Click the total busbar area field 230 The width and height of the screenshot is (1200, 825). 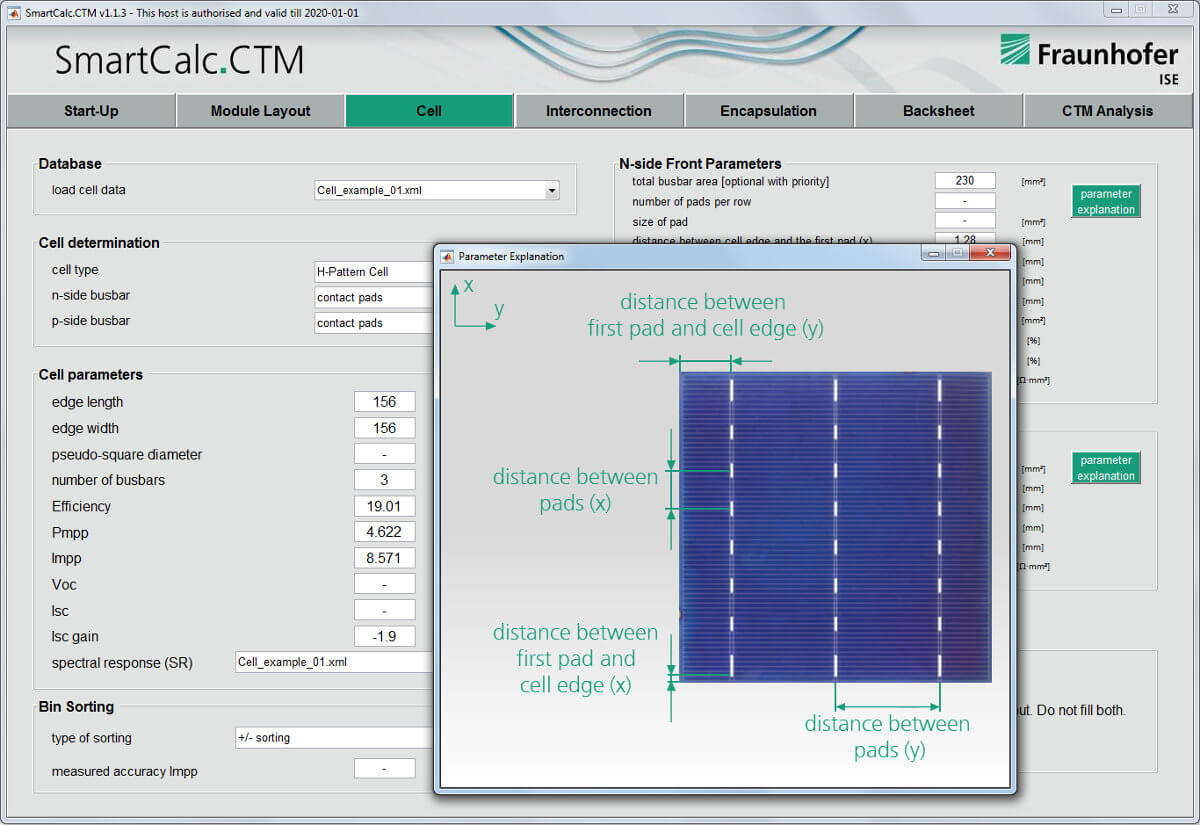coord(965,181)
